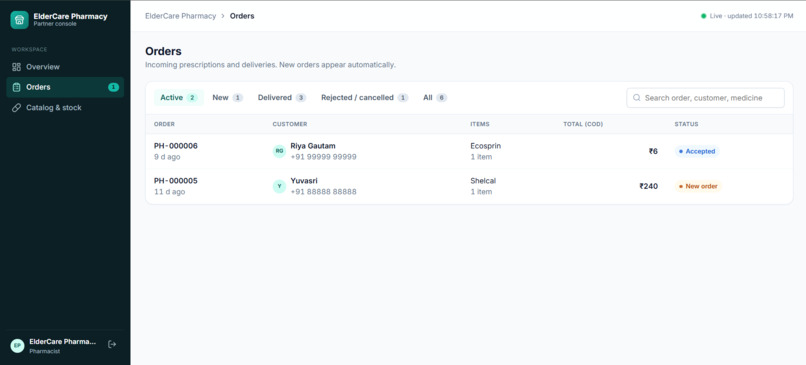Click the TOTAL (COD) column header
The image size is (806, 365).
(x=583, y=124)
